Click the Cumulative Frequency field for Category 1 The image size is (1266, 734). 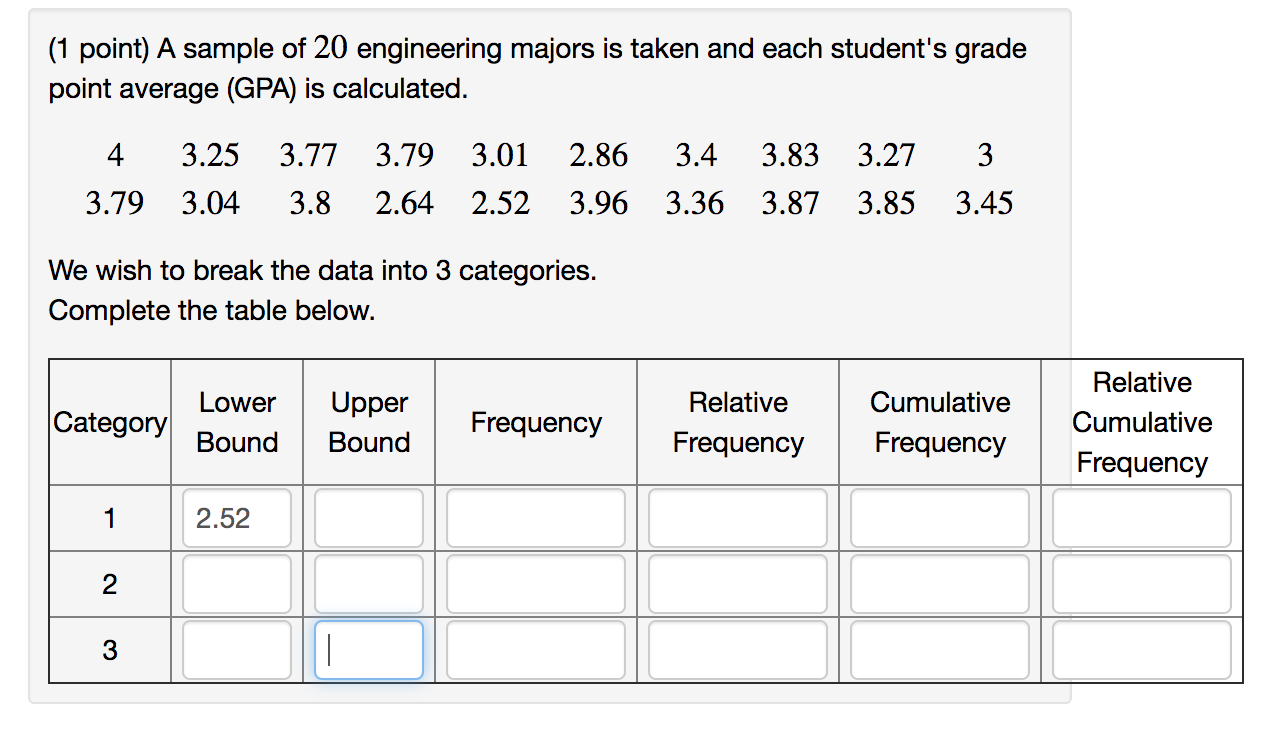[x=939, y=518]
